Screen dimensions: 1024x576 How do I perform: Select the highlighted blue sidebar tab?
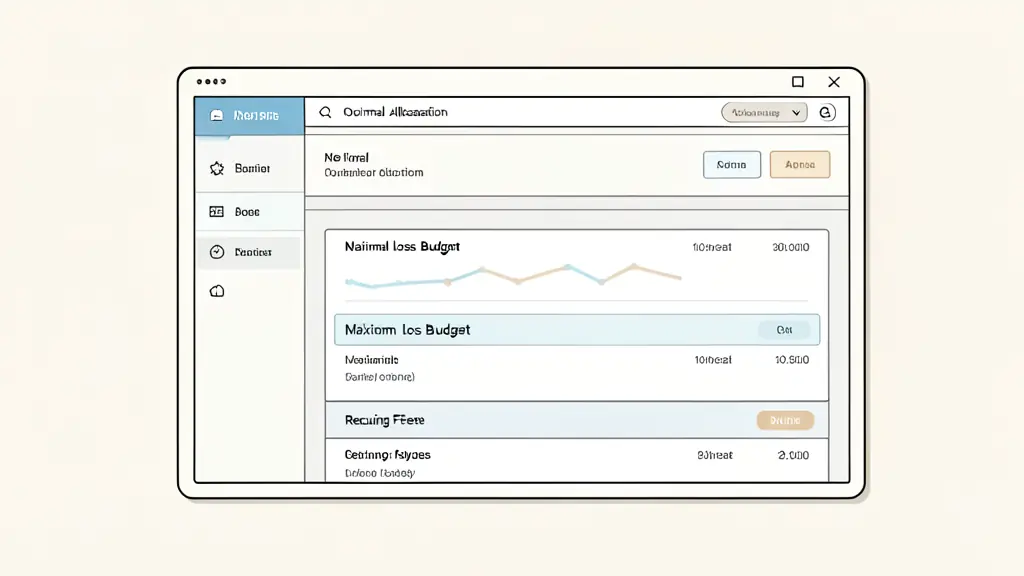pos(249,116)
